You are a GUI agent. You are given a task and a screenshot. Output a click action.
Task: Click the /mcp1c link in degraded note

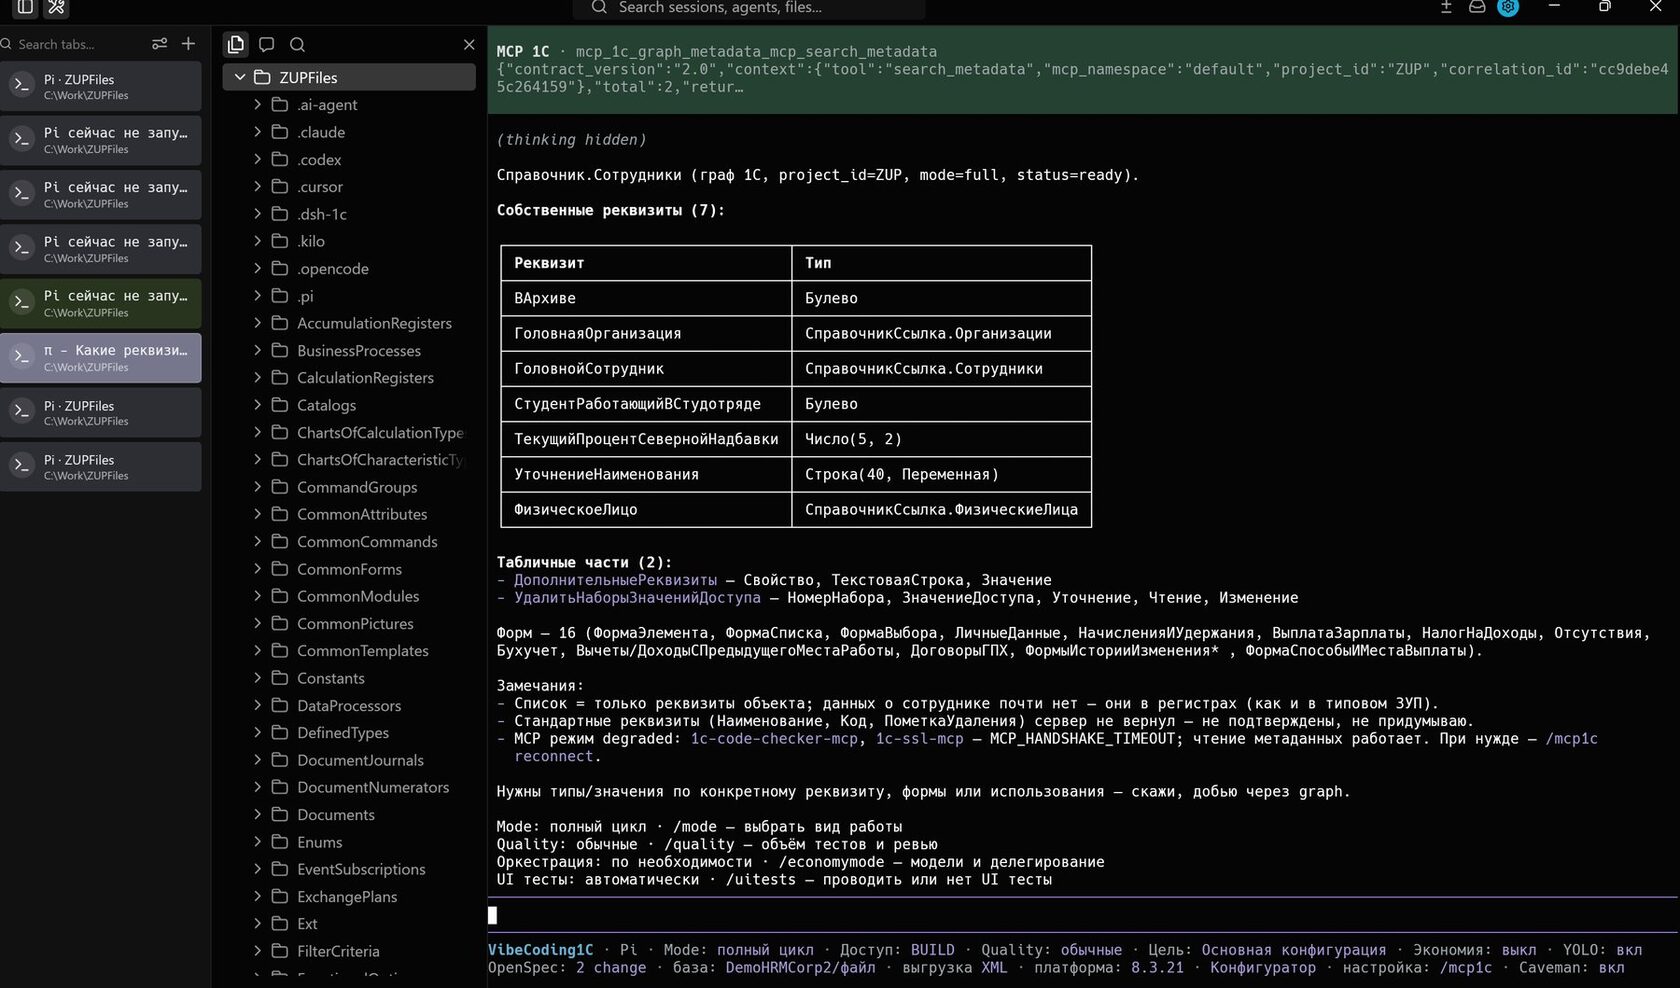[1571, 739]
